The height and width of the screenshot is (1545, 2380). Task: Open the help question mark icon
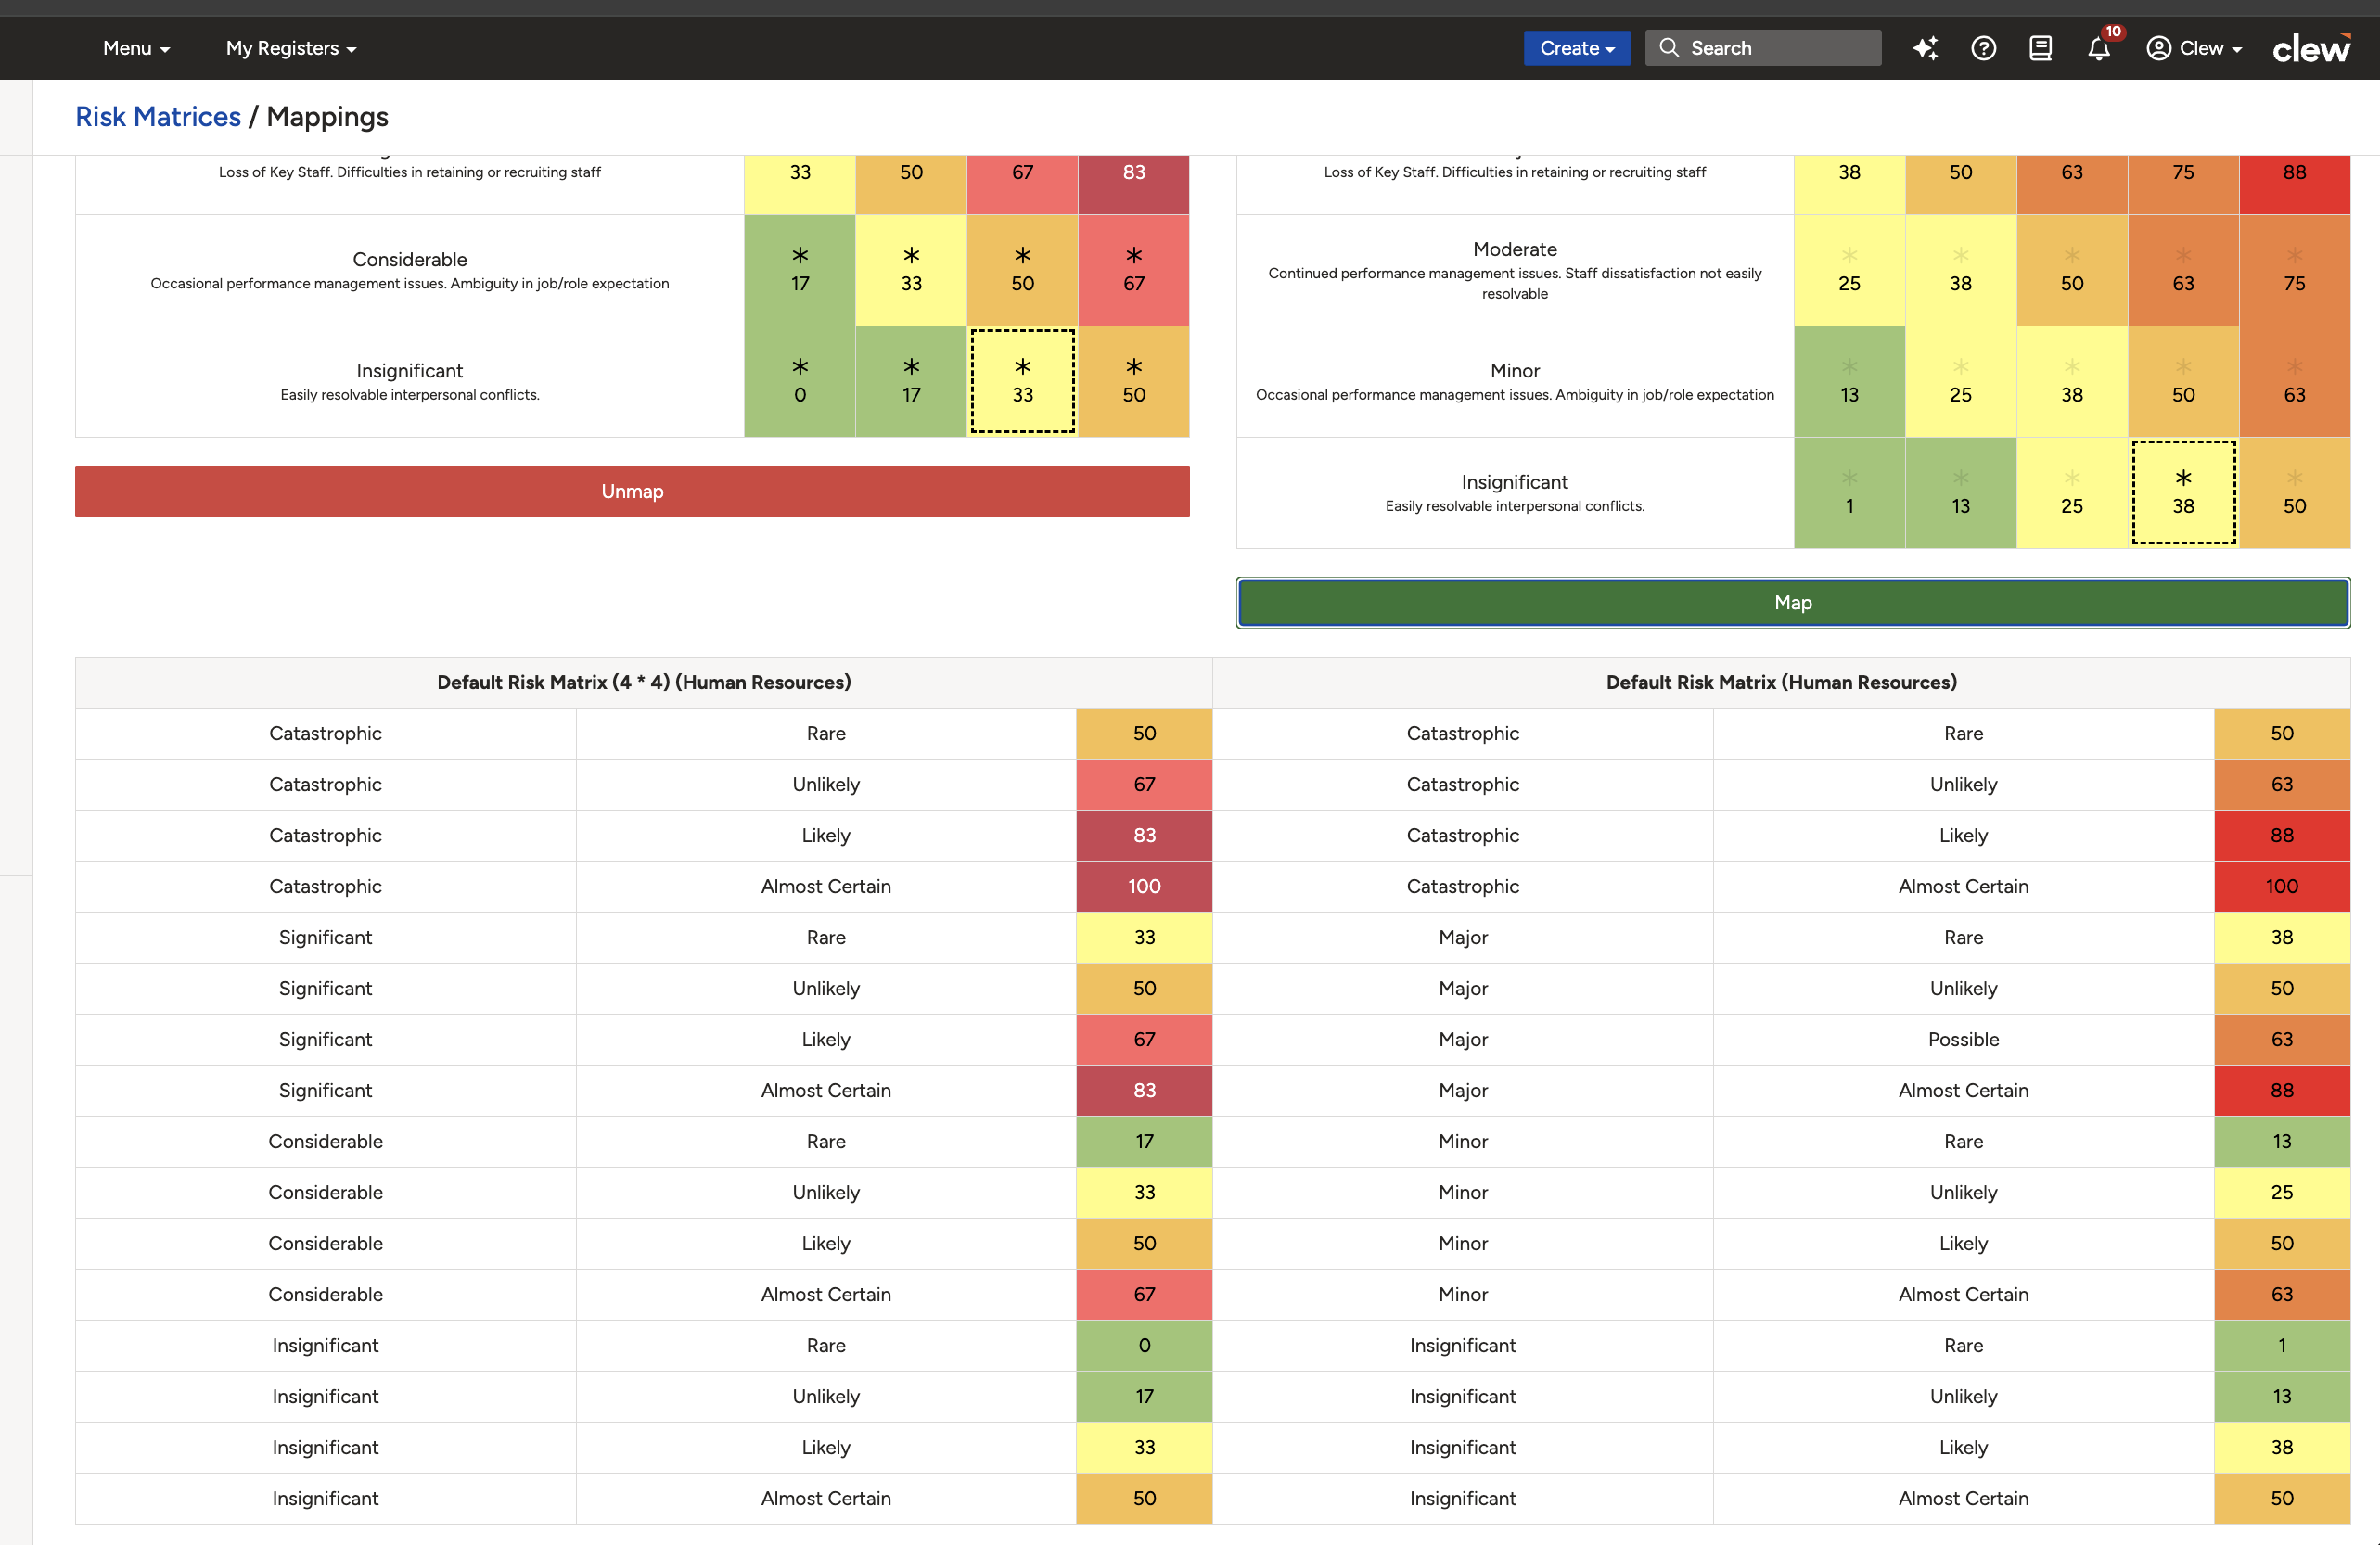(x=1983, y=48)
